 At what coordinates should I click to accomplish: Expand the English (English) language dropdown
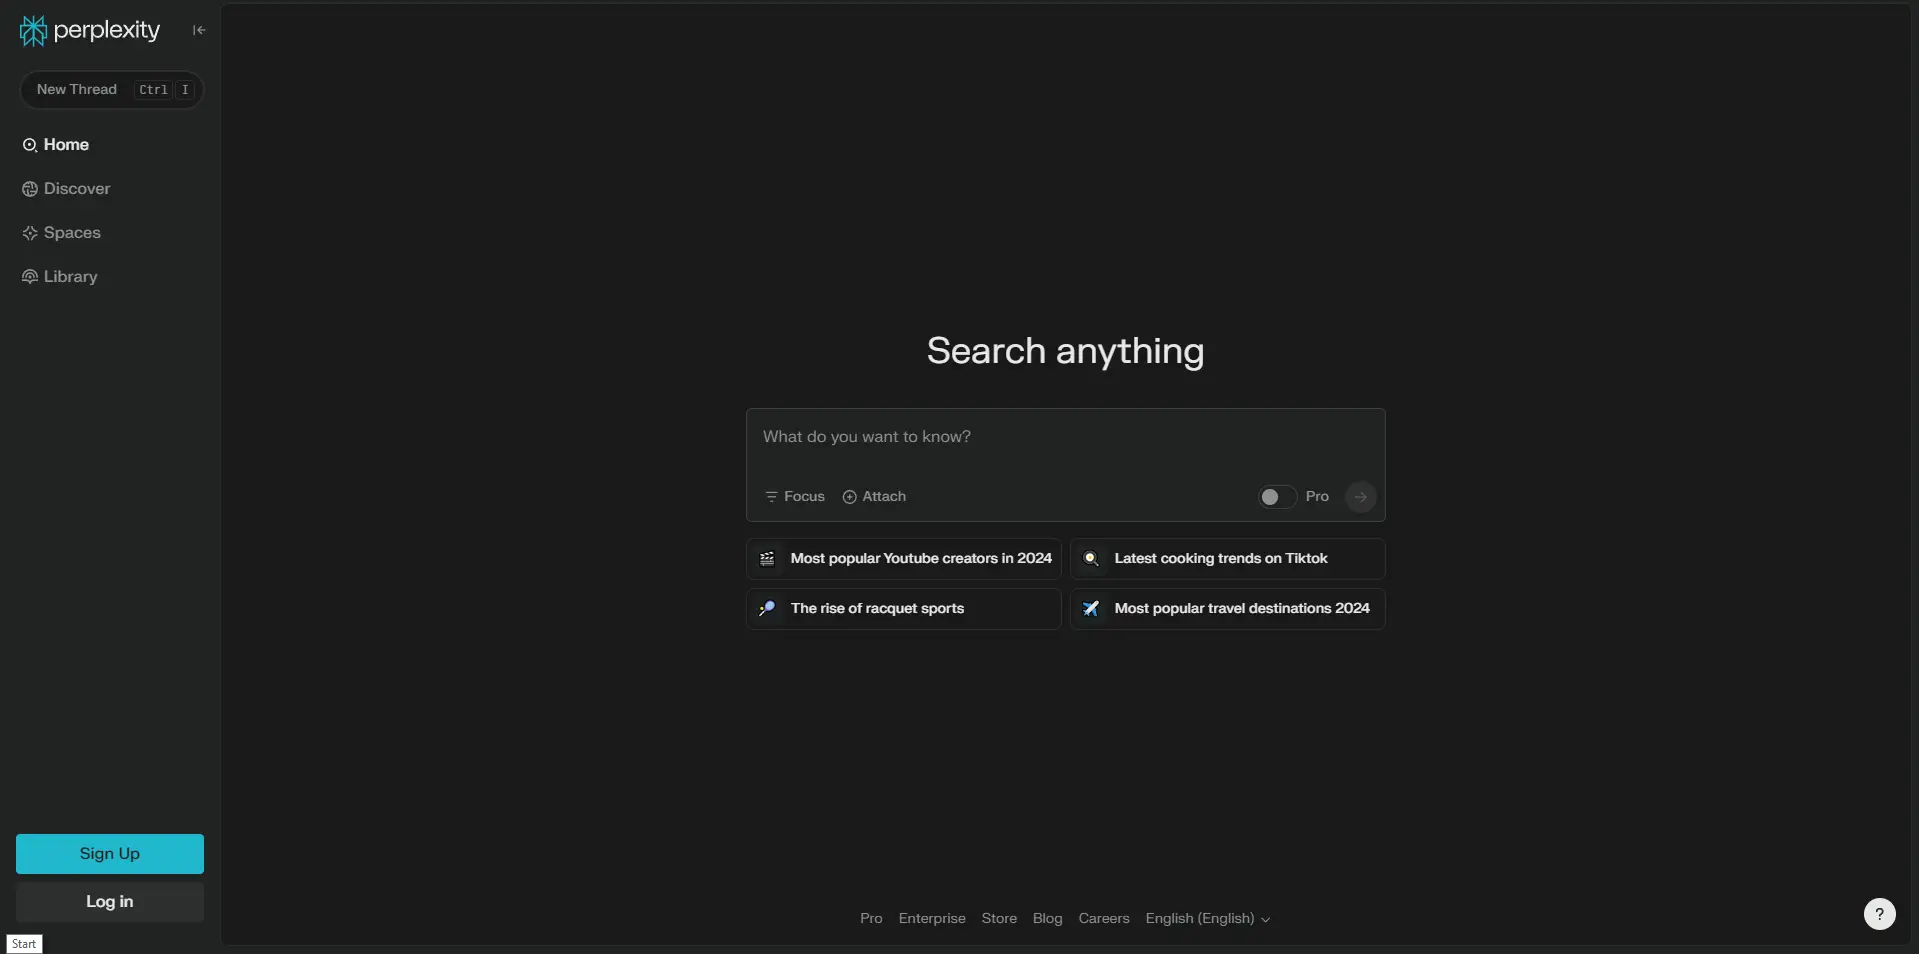click(1207, 919)
